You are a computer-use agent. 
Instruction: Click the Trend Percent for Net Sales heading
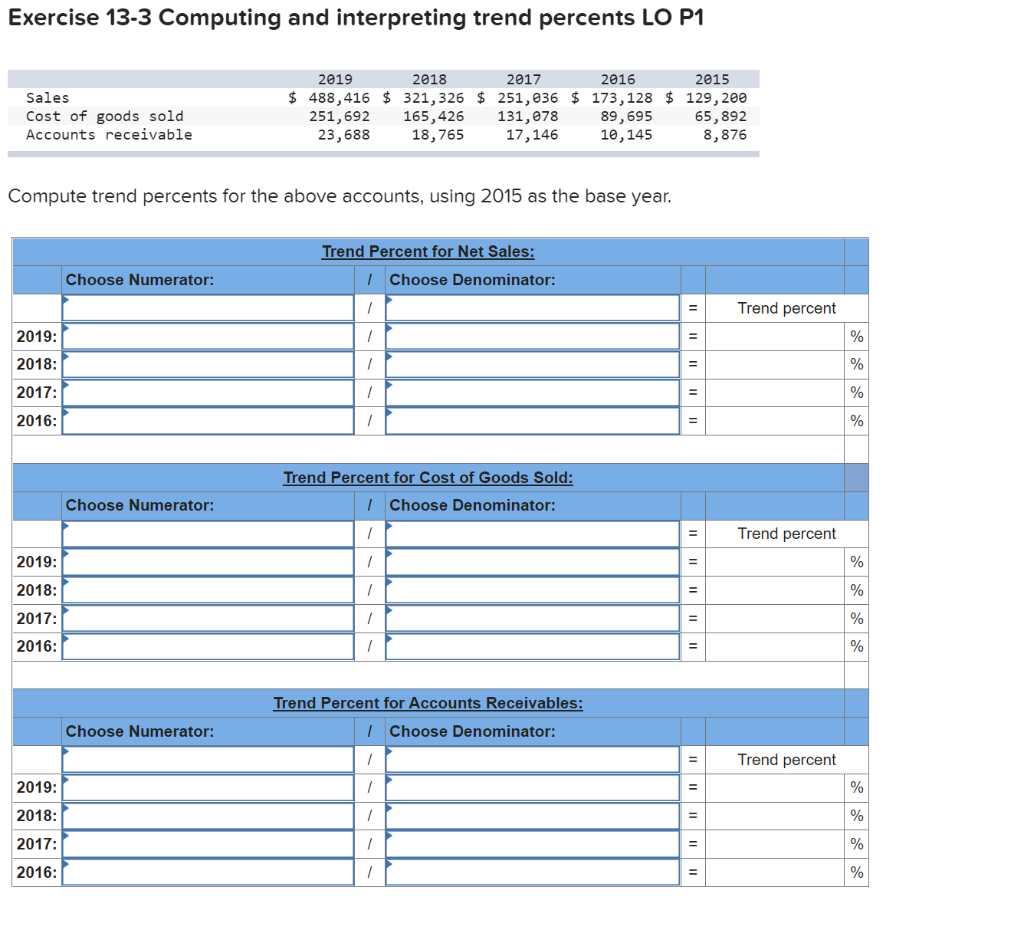(428, 251)
